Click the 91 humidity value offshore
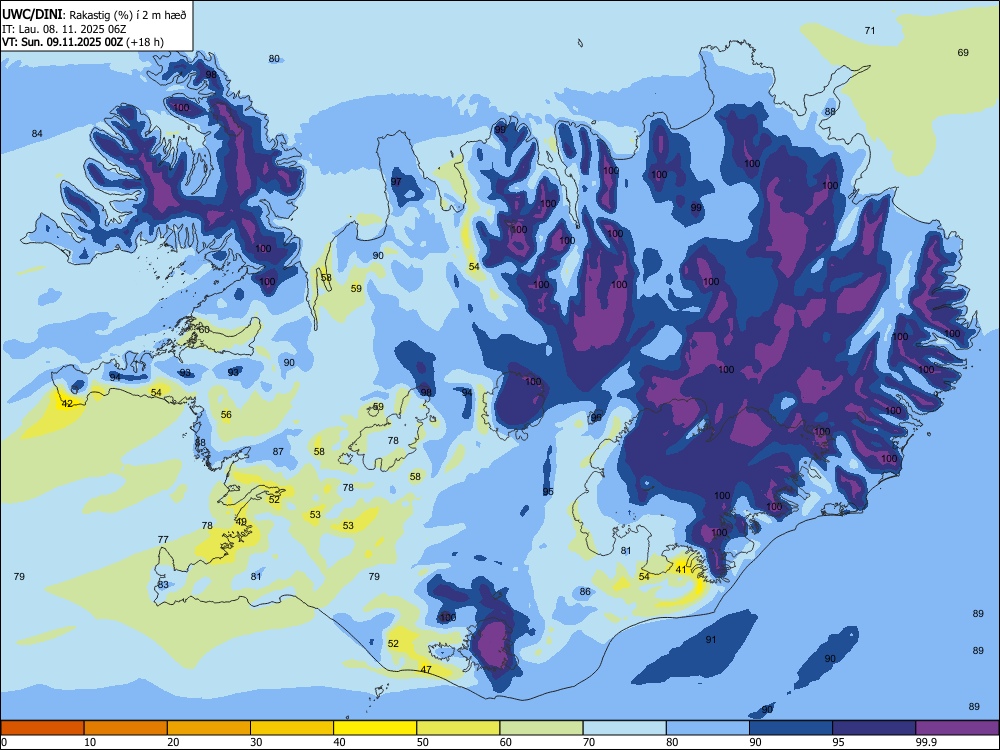Screen dimensions: 1000x750 (x=711, y=640)
